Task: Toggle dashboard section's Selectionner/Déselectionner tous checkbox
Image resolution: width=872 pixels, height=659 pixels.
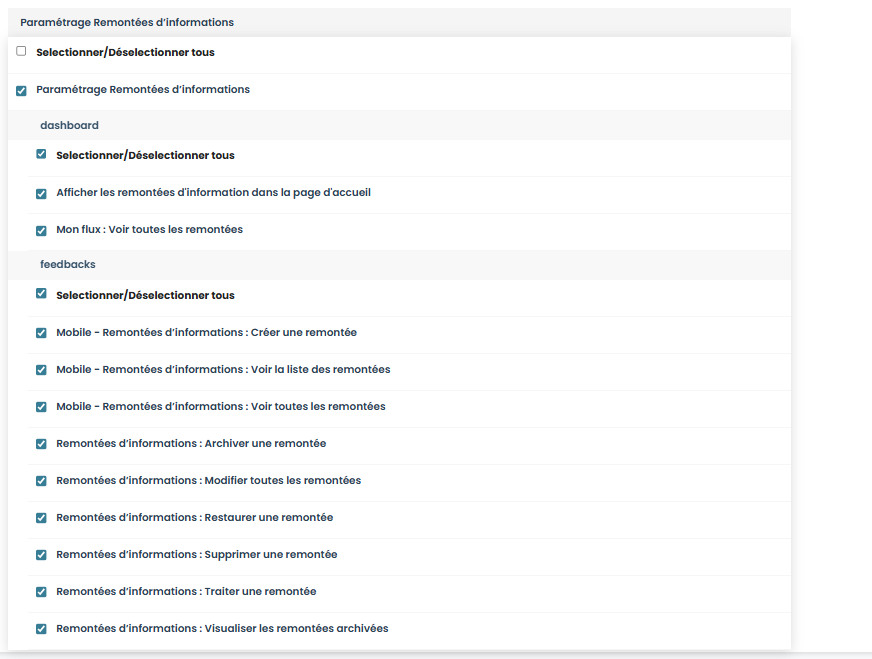Action: (41, 155)
